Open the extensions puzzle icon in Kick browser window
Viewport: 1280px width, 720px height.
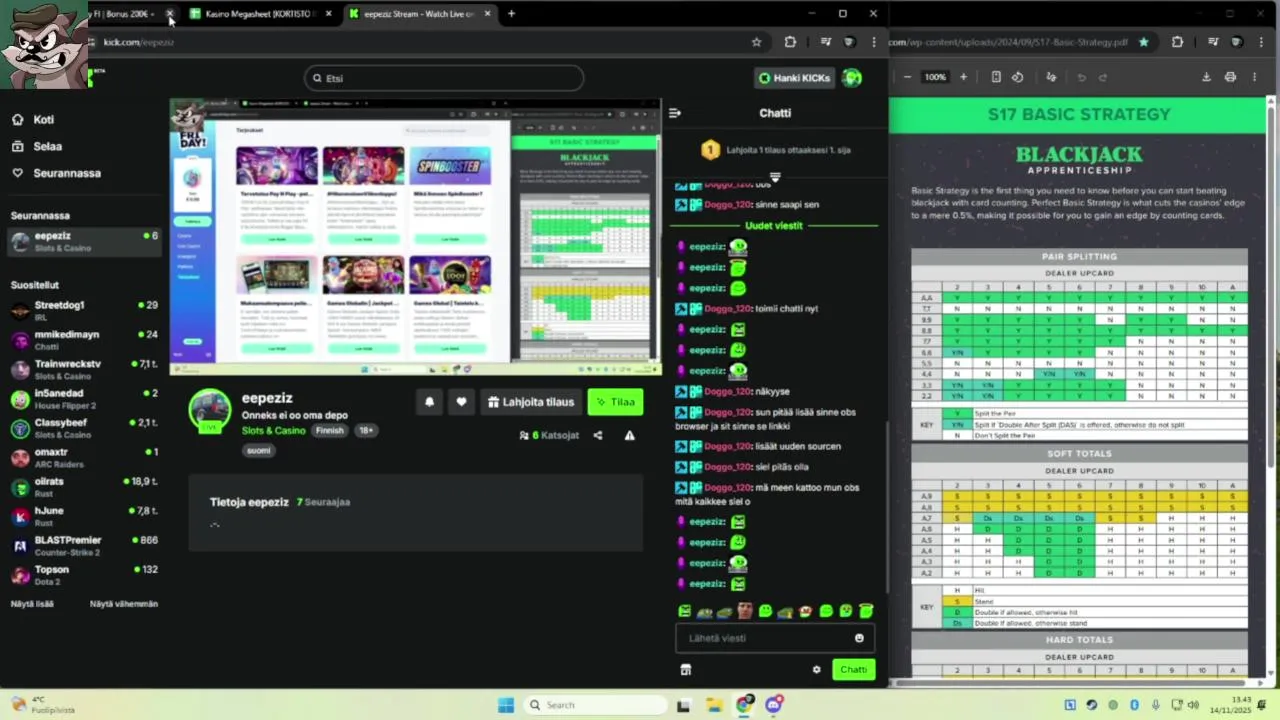tap(790, 42)
